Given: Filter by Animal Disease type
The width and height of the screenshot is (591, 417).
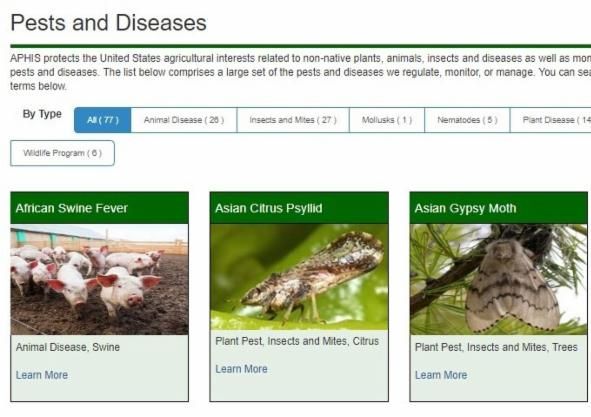Looking at the screenshot, I should (184, 120).
